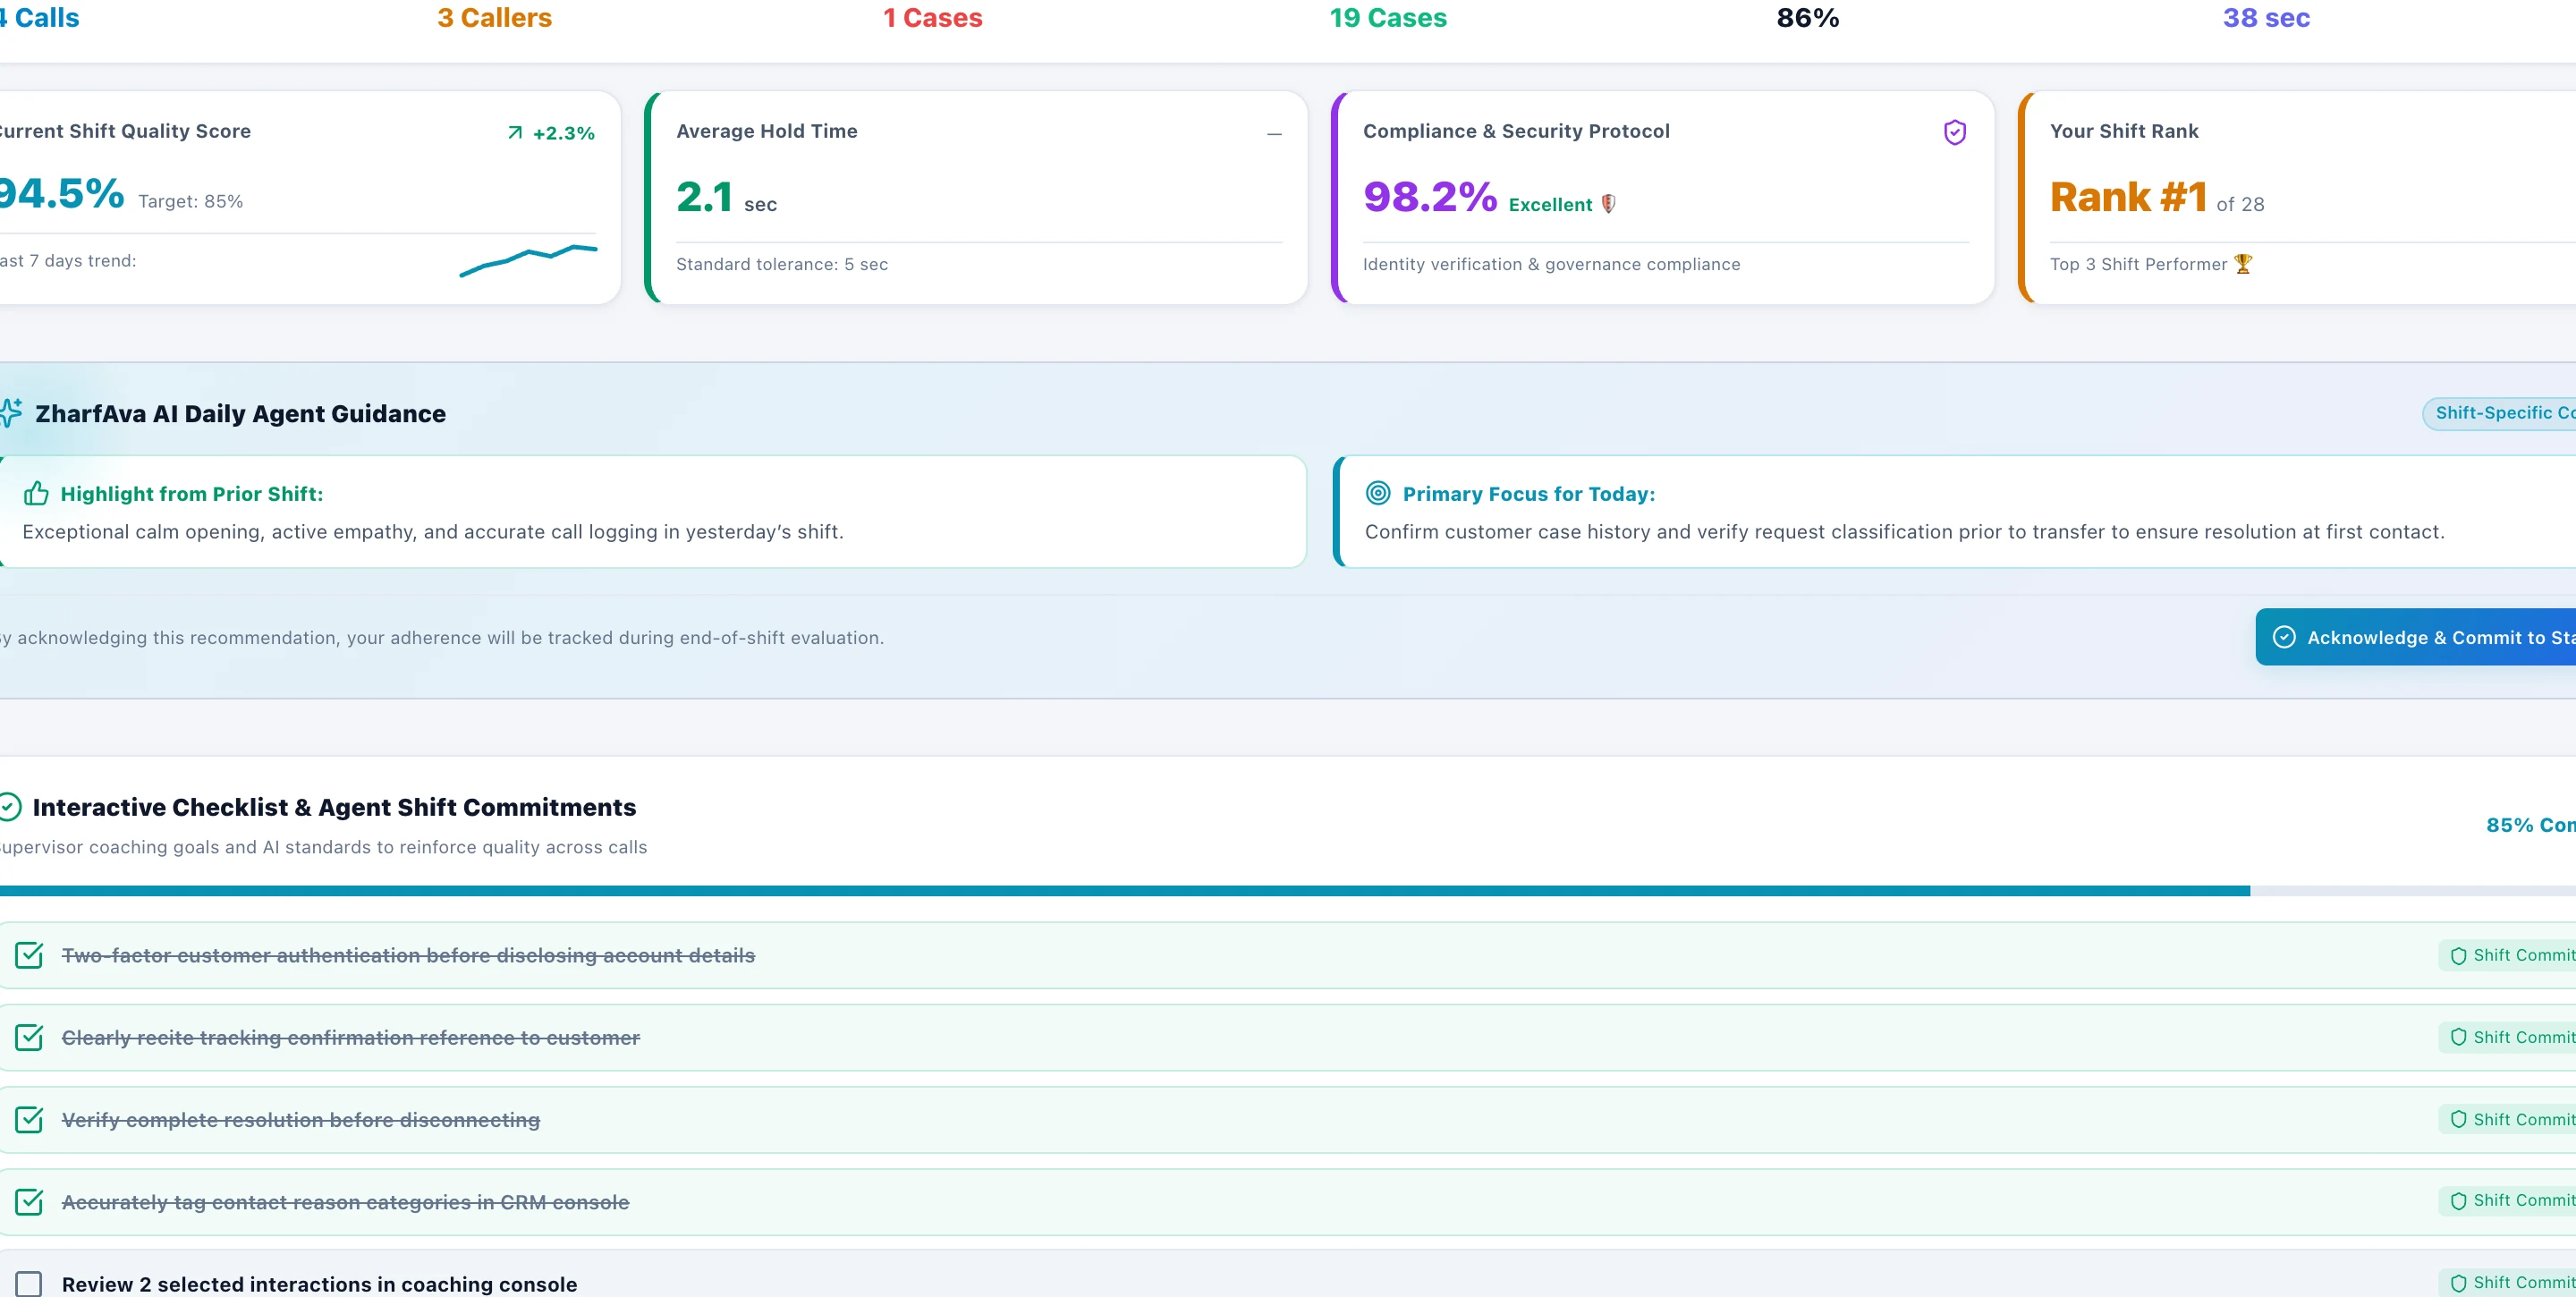Click the Rank #1 value
Image resolution: width=2576 pixels, height=1297 pixels.
[2128, 197]
